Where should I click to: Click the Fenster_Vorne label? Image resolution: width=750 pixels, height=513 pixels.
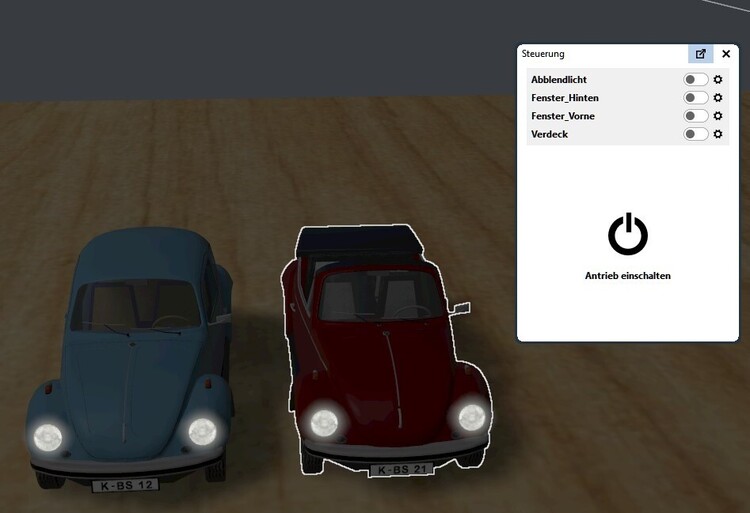tap(562, 116)
